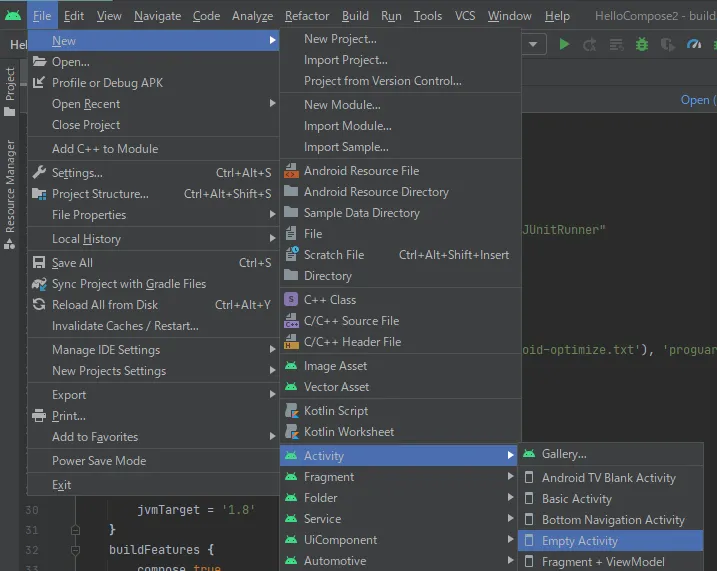Click the green Run app button
The width and height of the screenshot is (717, 571).
pyautogui.click(x=565, y=44)
